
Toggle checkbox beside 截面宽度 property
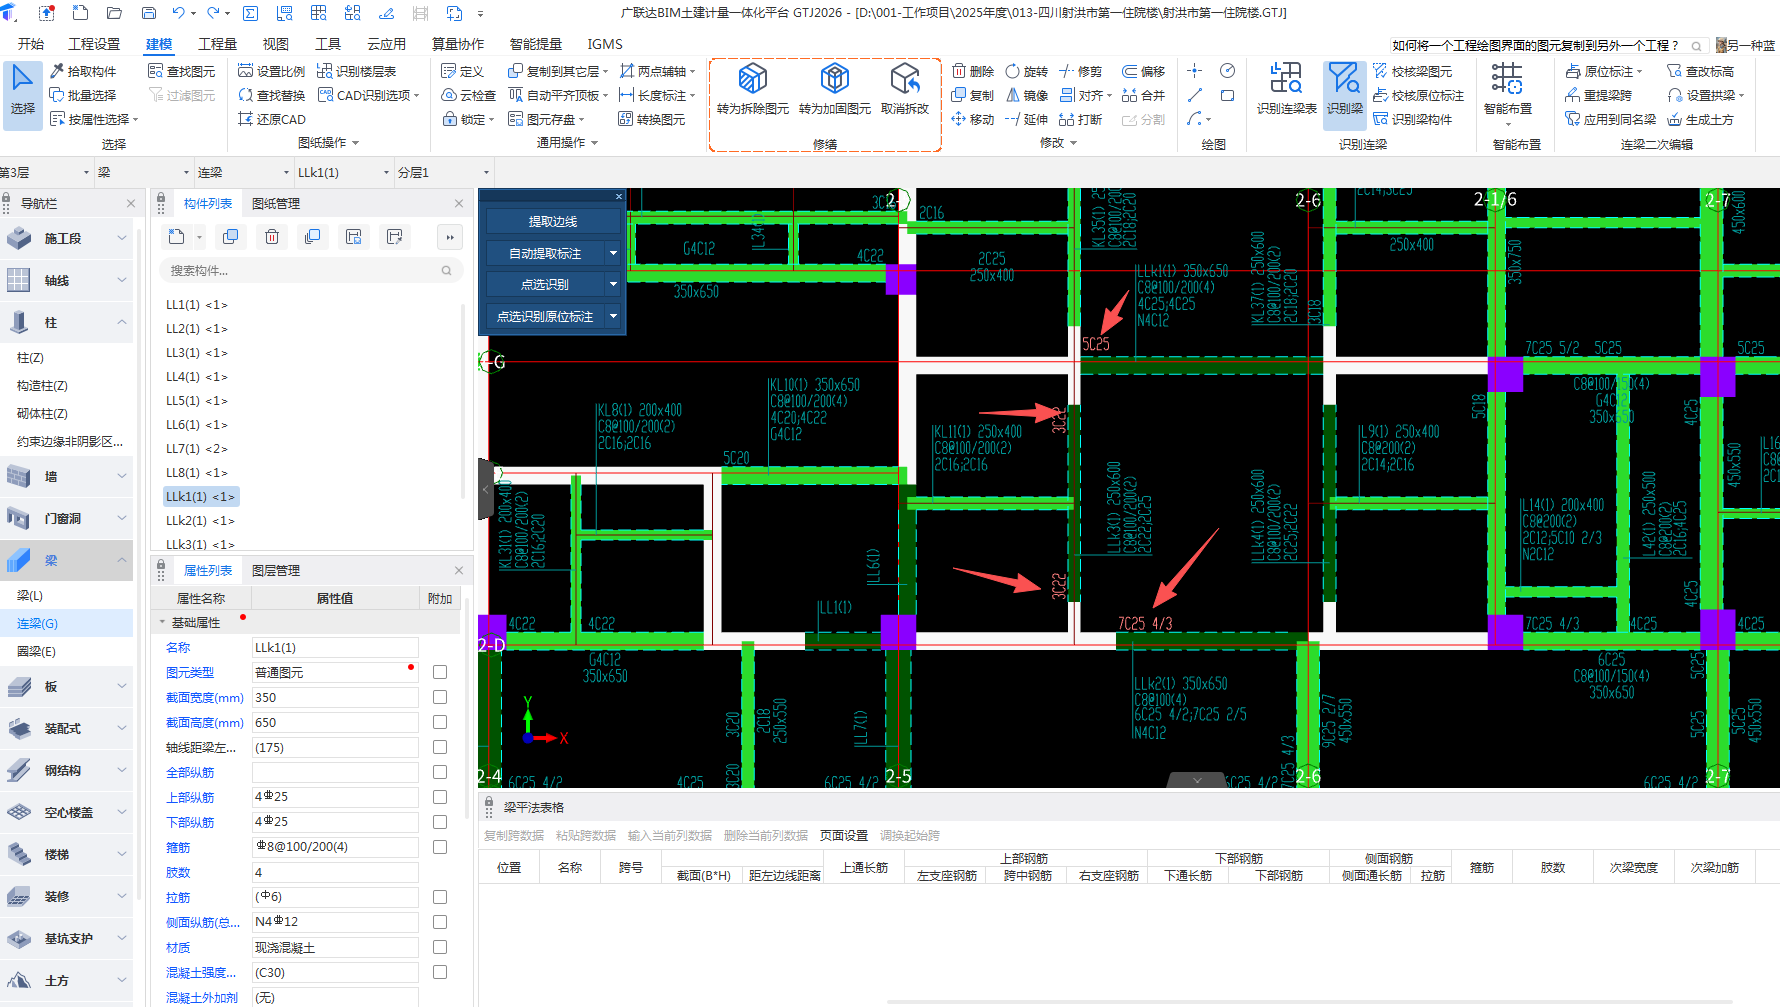click(440, 697)
